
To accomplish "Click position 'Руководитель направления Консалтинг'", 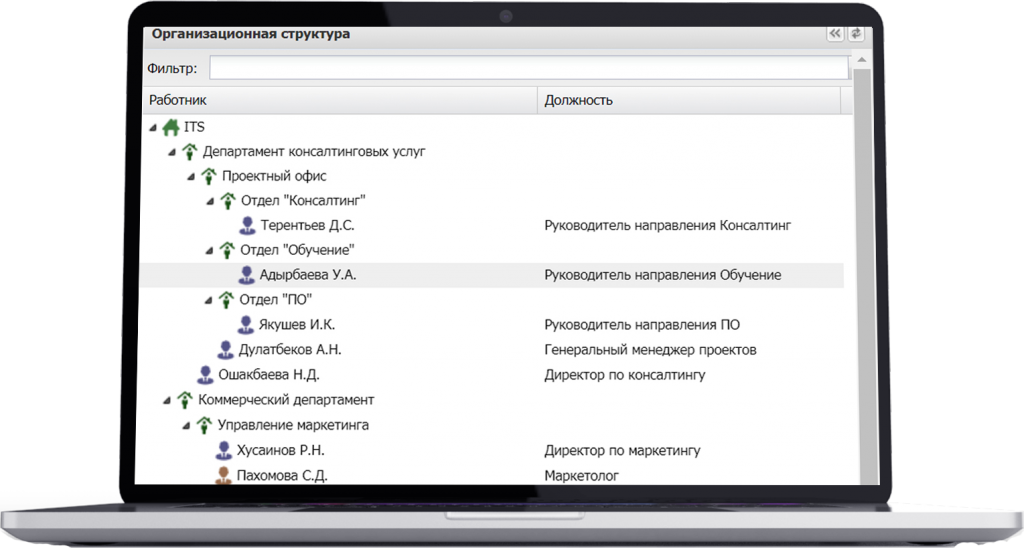I will click(667, 225).
